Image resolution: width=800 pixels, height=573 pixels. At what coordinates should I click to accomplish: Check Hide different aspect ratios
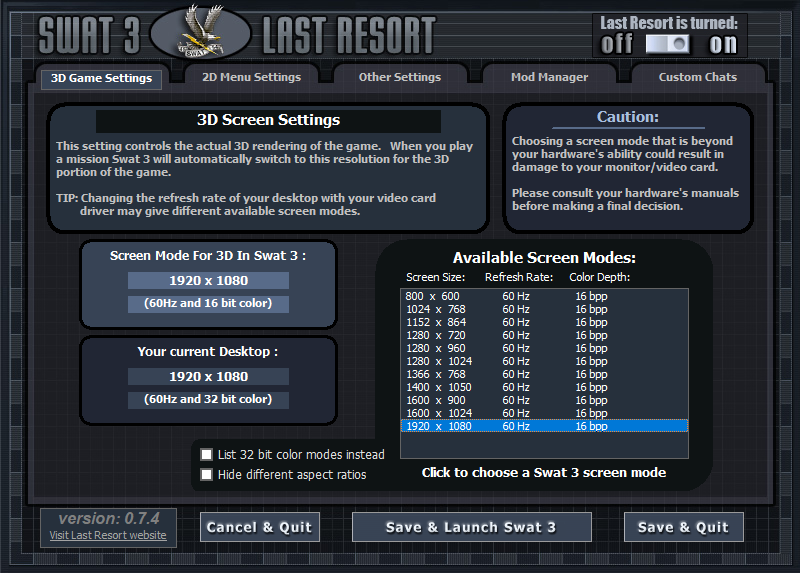[207, 475]
